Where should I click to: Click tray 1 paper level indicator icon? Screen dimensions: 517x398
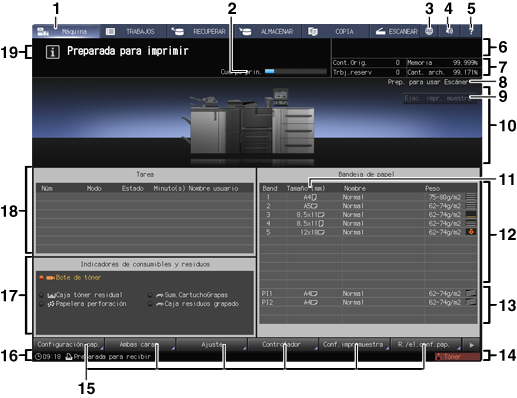point(471,197)
